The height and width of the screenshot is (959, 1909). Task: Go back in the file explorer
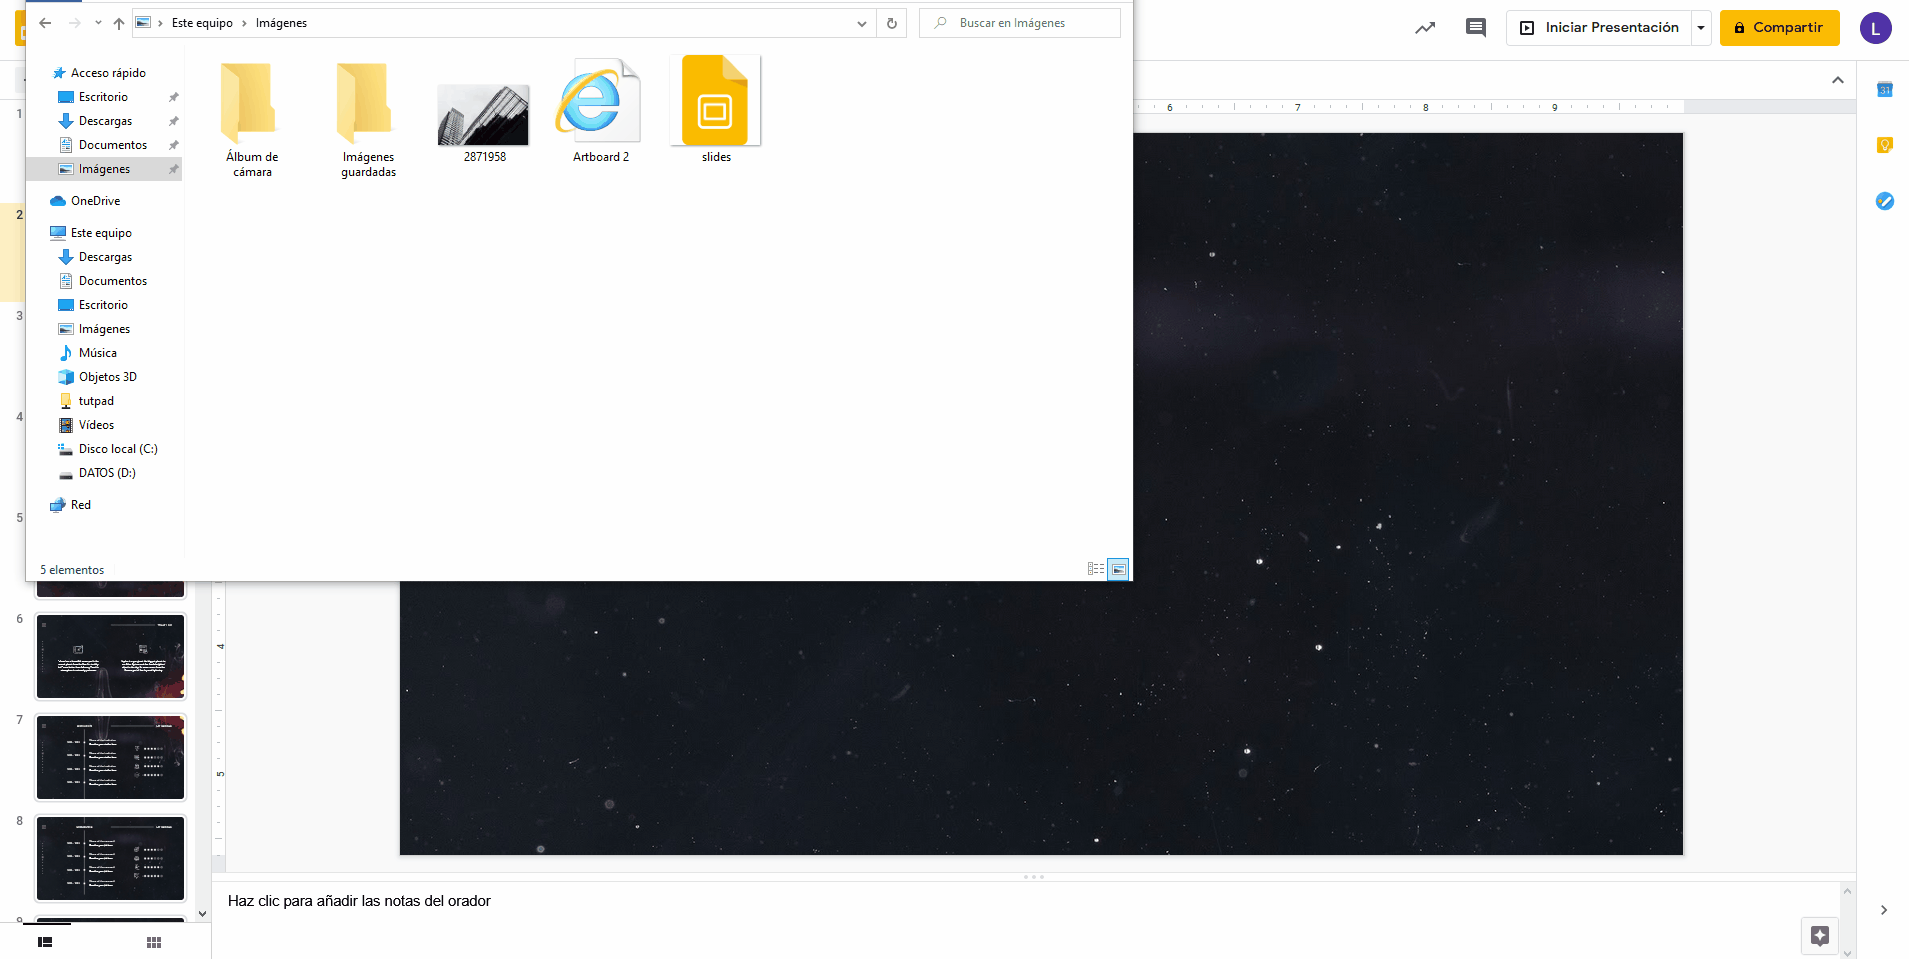pyautogui.click(x=45, y=23)
